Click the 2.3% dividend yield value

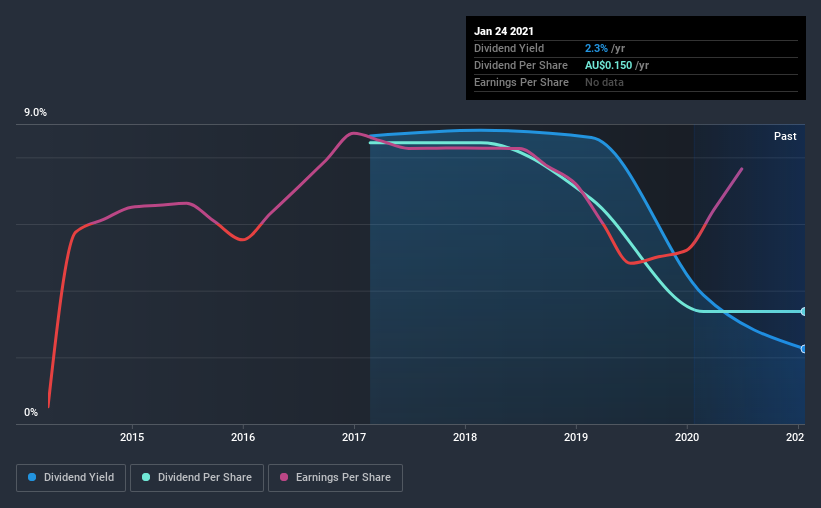596,48
